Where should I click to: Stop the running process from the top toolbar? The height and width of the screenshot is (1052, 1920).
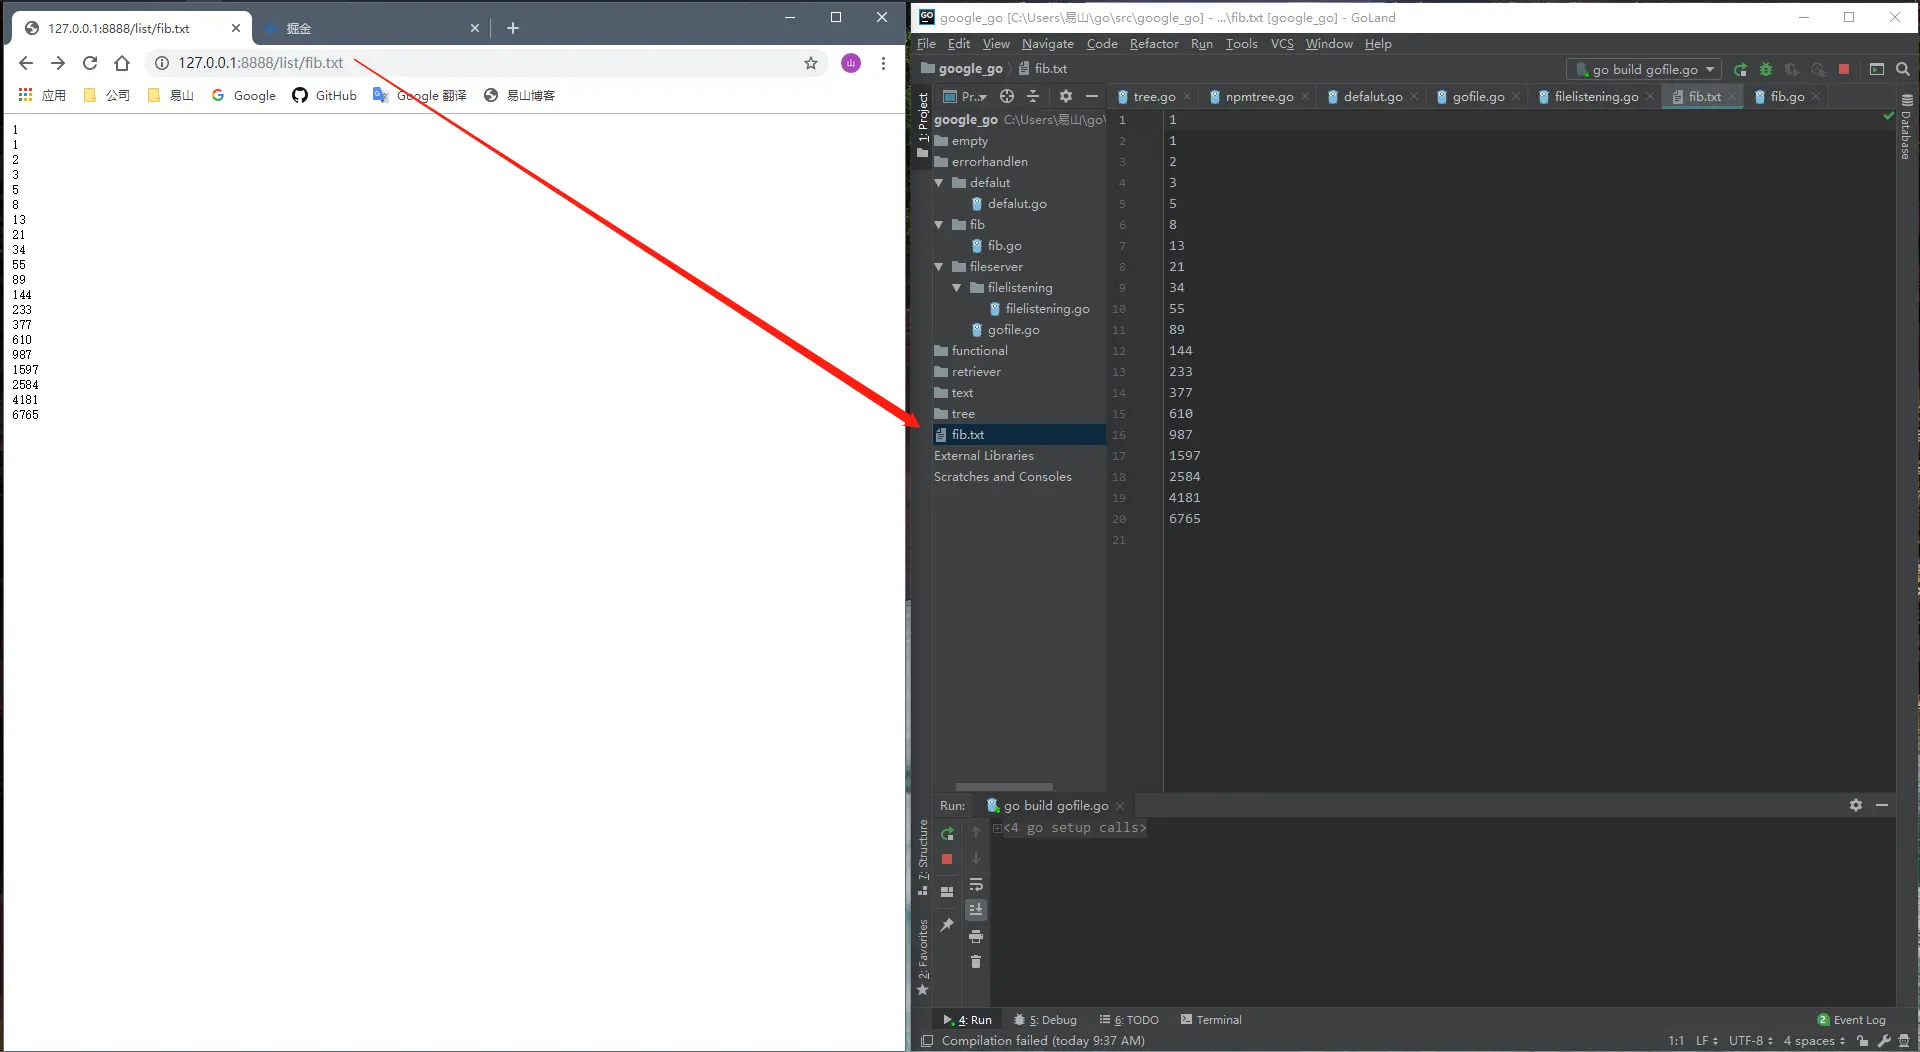(1844, 69)
